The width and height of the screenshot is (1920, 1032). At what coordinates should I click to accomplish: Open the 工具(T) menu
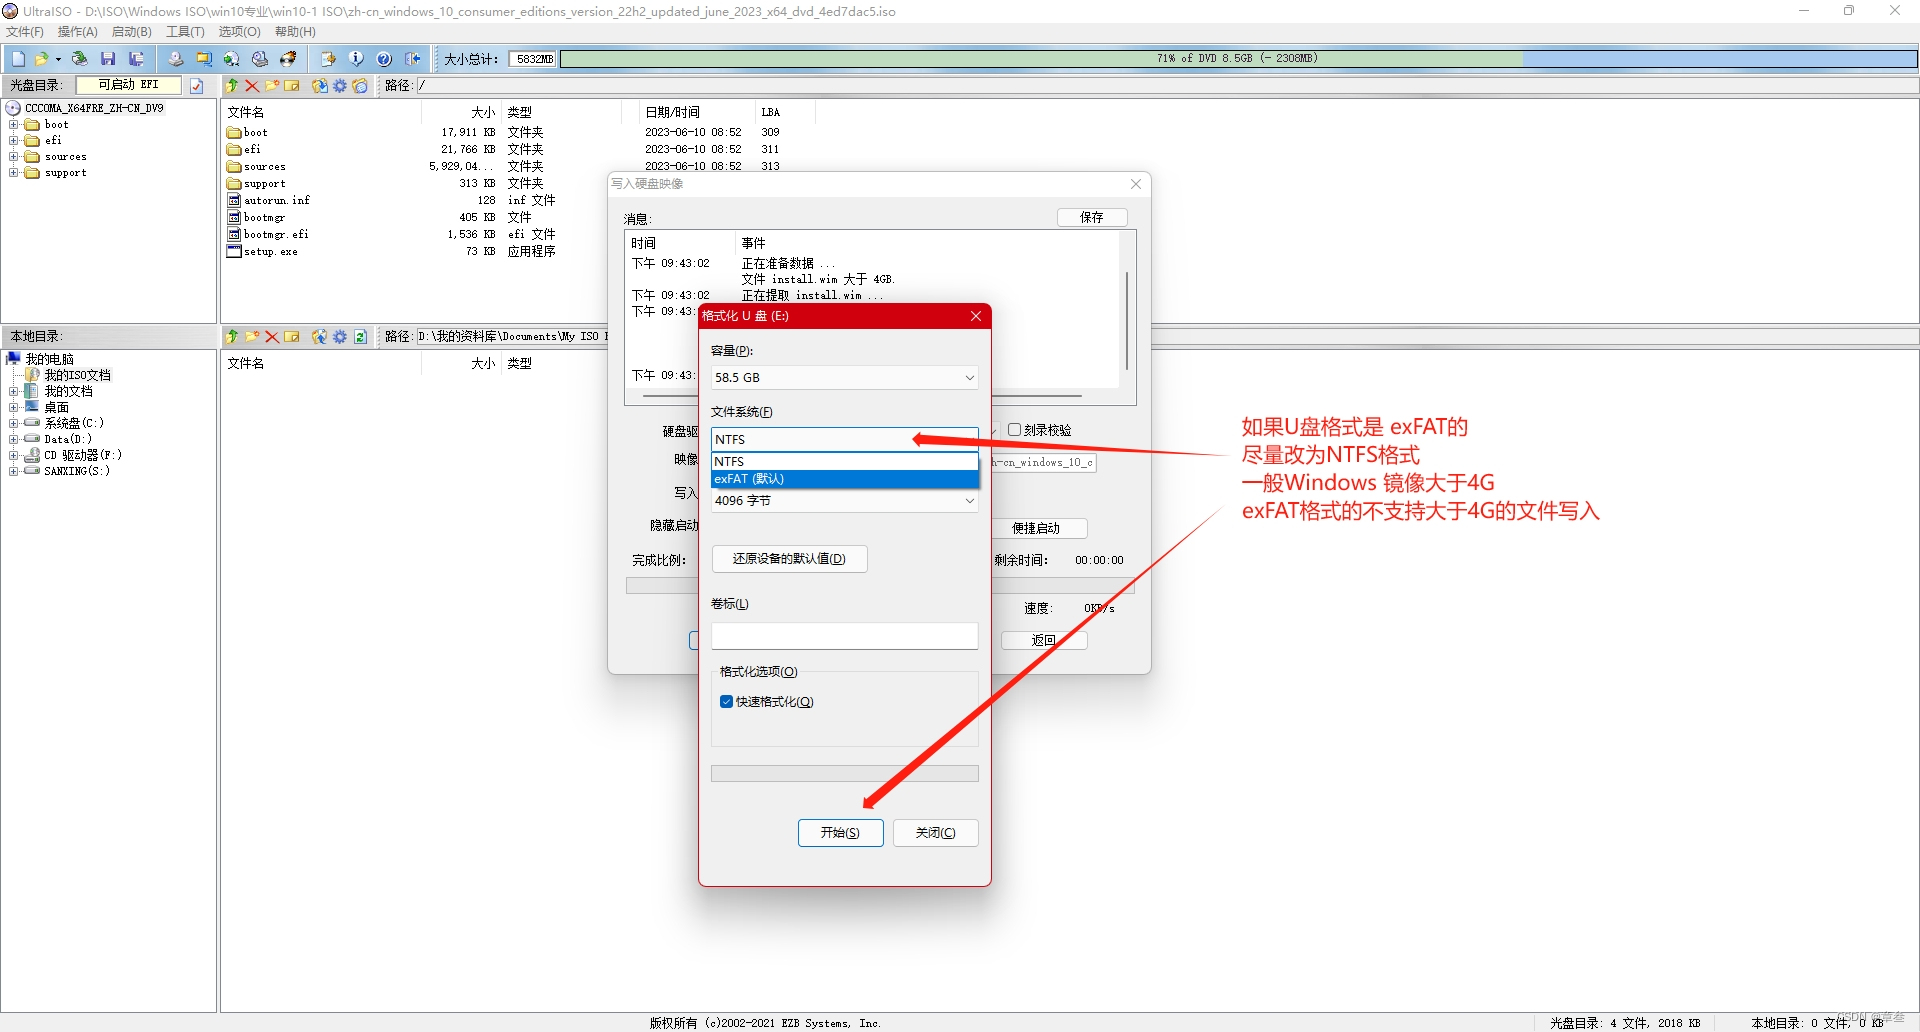[184, 31]
